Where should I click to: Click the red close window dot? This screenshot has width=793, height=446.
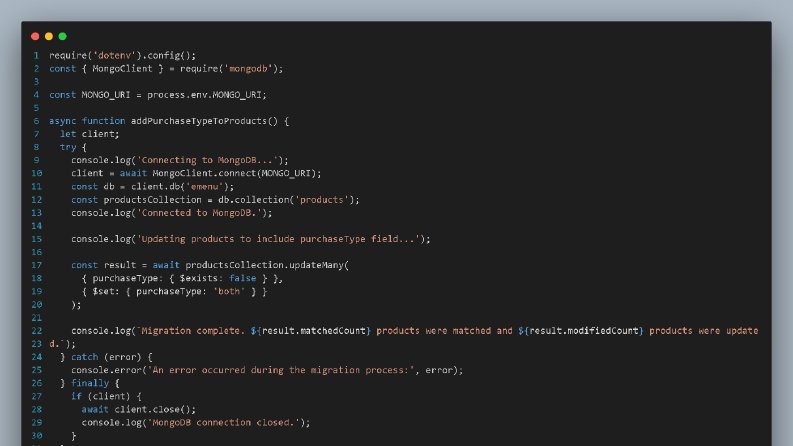[x=35, y=36]
